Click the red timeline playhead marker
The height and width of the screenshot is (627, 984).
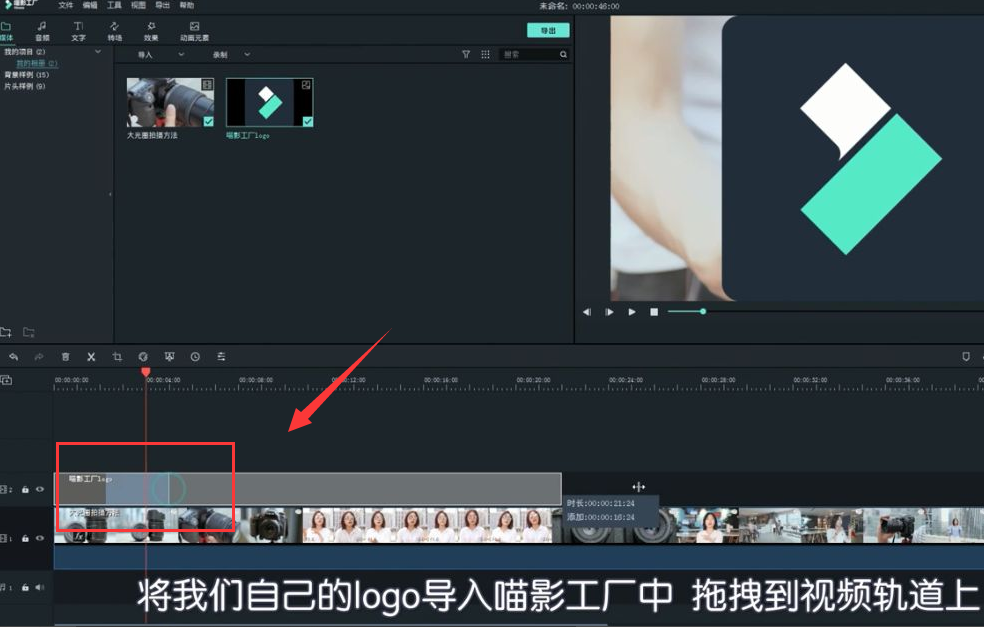[x=146, y=372]
